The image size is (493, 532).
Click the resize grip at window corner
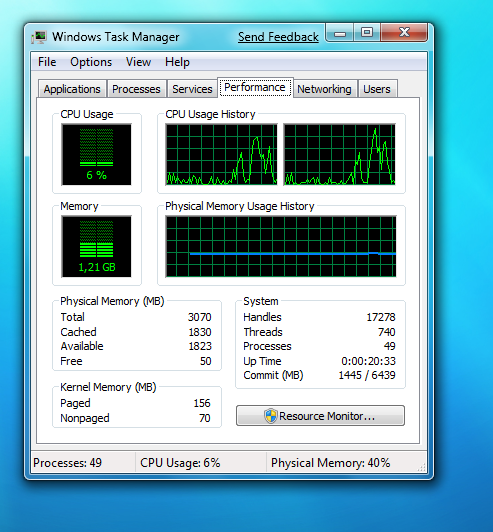tap(421, 468)
